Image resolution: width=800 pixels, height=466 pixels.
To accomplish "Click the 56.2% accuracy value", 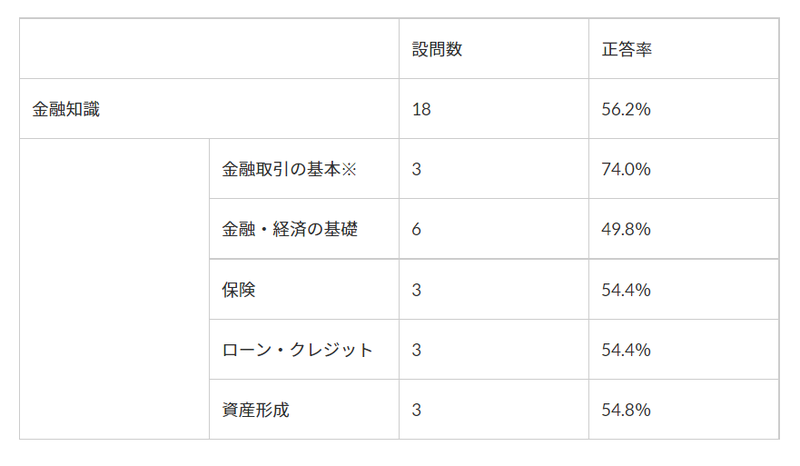I will click(x=626, y=109).
